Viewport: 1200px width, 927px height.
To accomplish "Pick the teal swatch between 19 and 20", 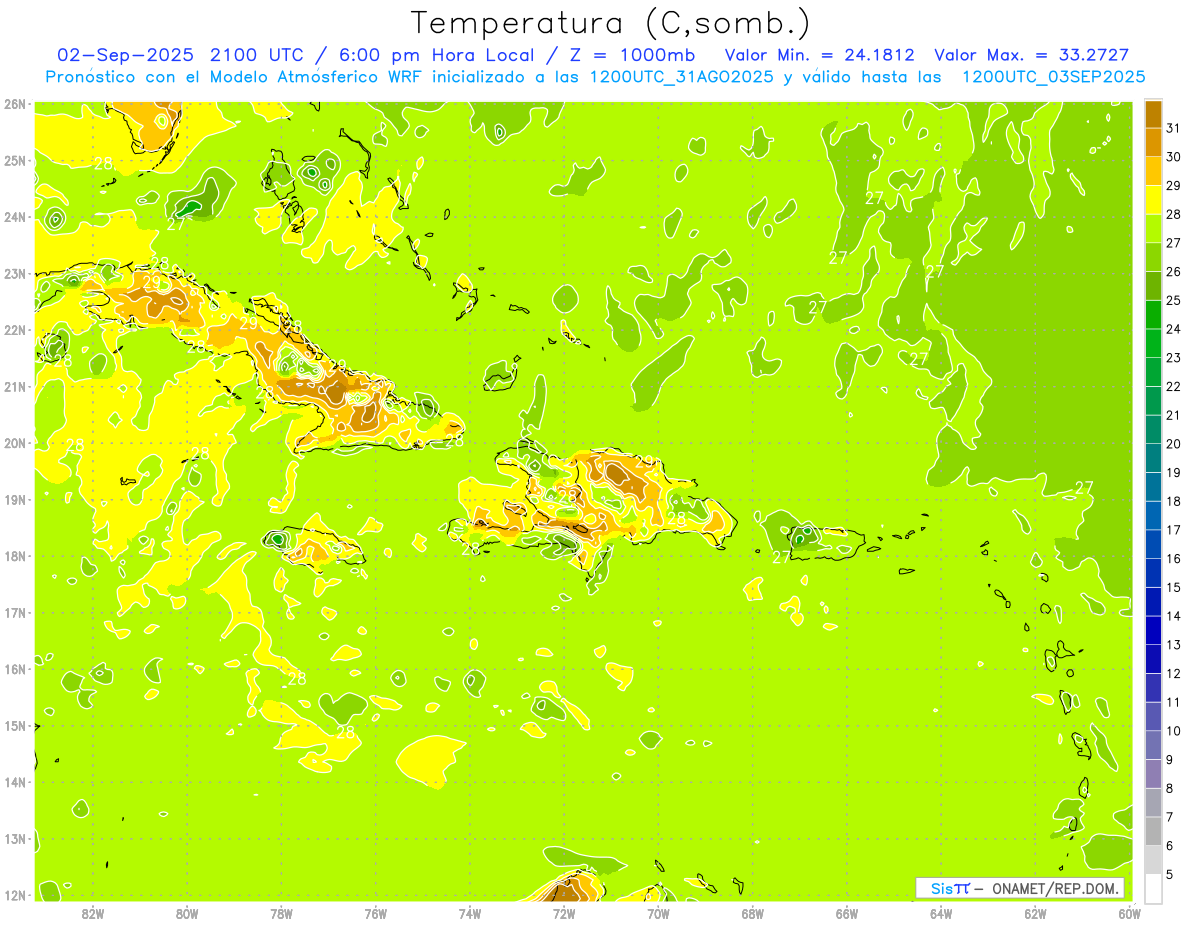I will (x=1153, y=458).
